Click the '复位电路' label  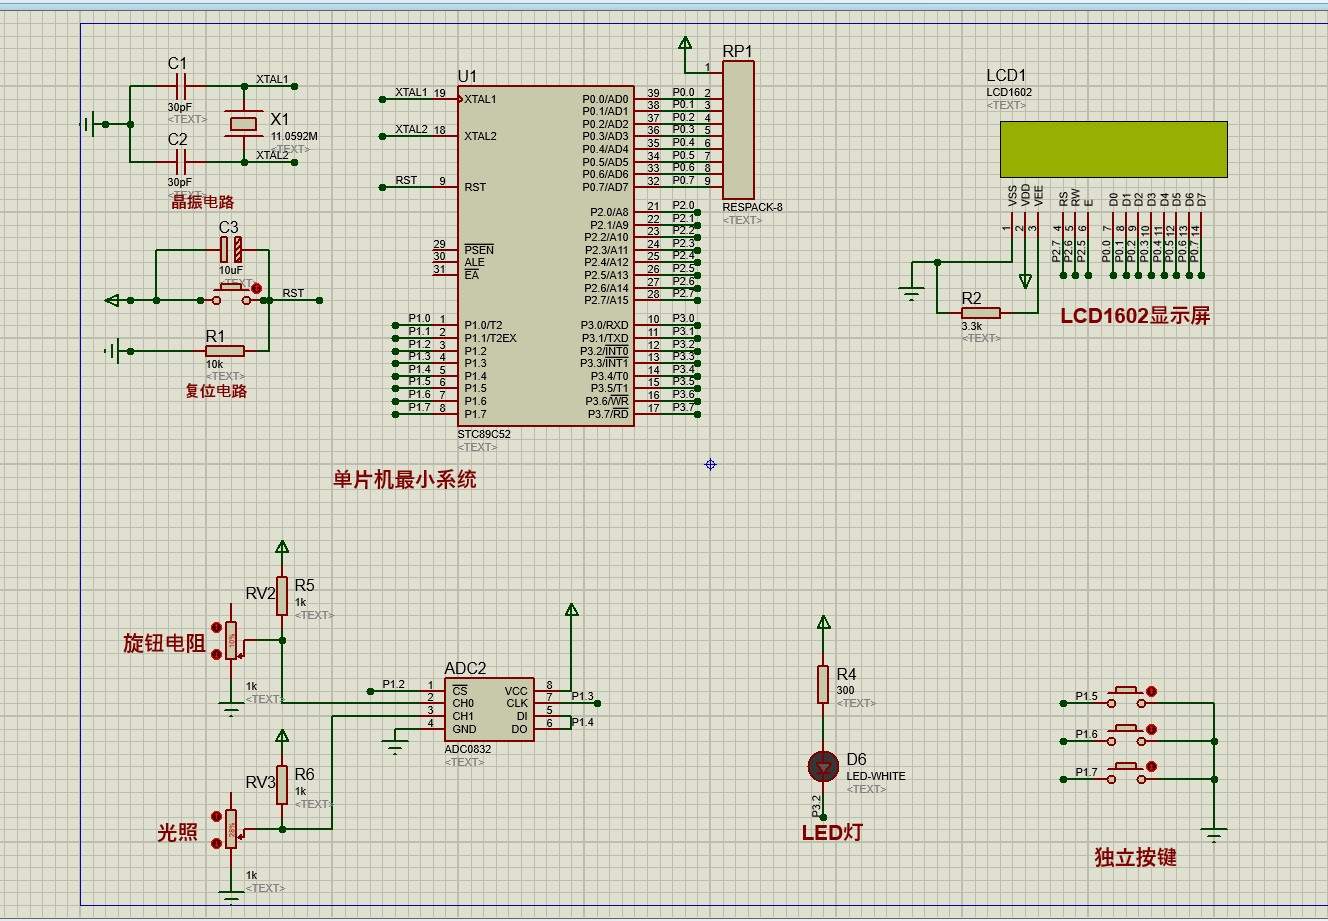[x=216, y=391]
